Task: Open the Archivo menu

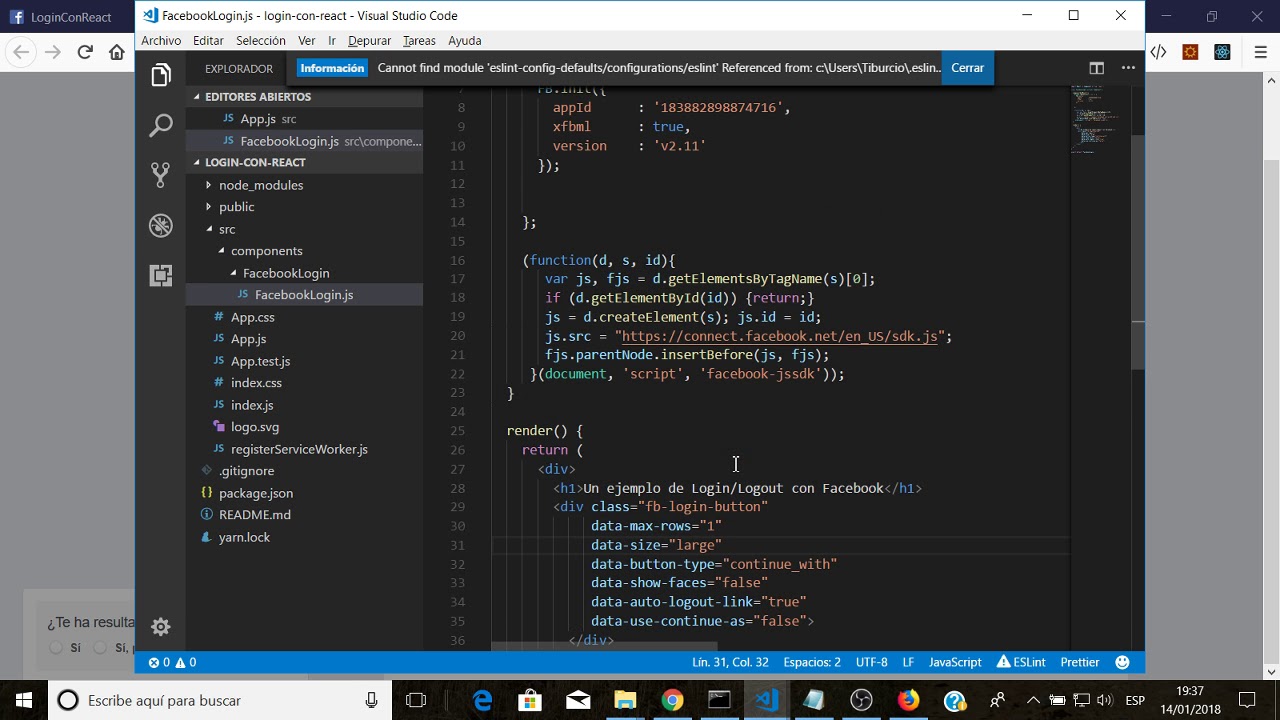Action: pyautogui.click(x=161, y=41)
